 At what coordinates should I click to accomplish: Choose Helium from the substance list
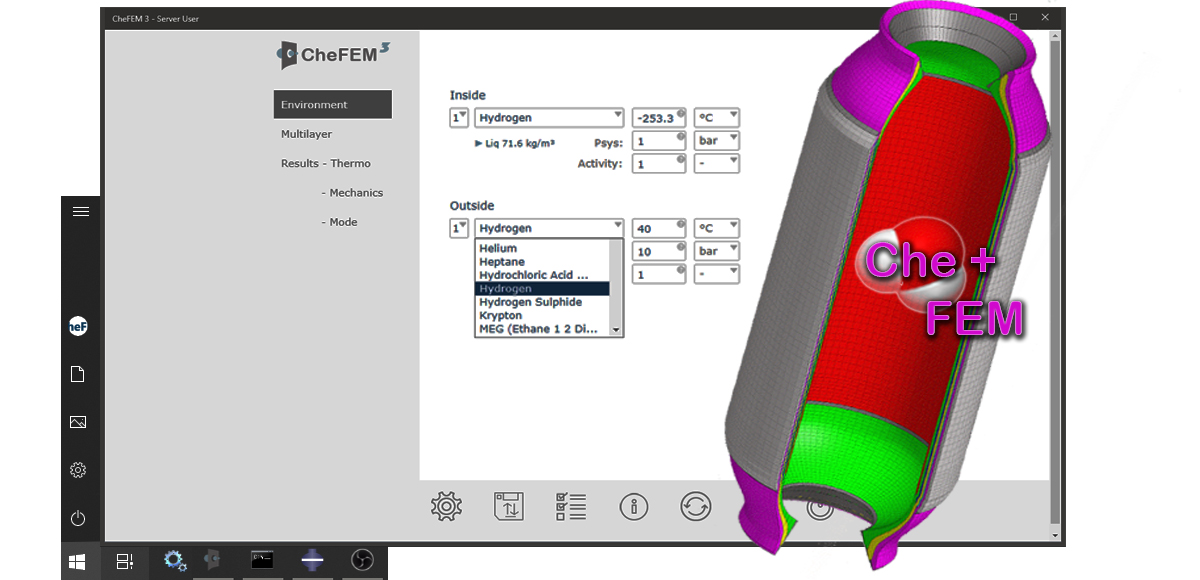pyautogui.click(x=542, y=248)
